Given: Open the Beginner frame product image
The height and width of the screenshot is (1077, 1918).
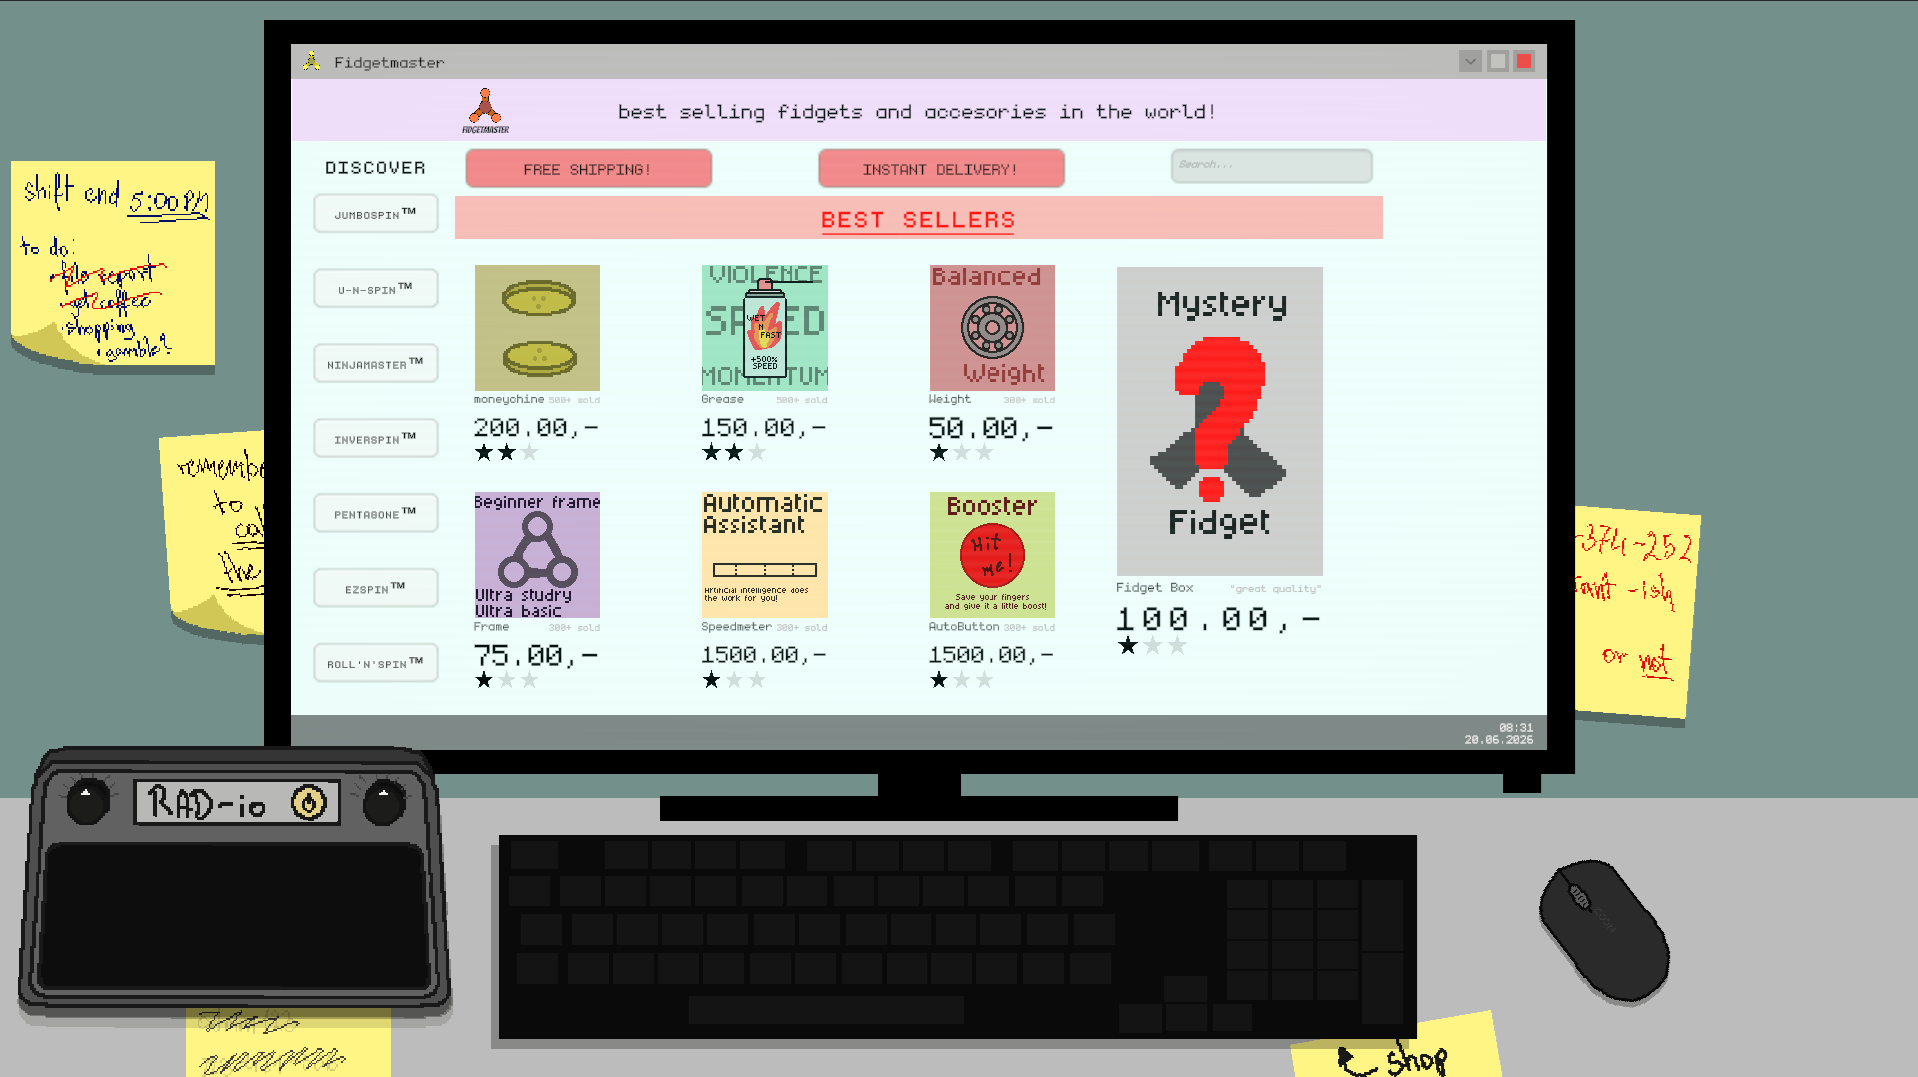Looking at the screenshot, I should 537,555.
